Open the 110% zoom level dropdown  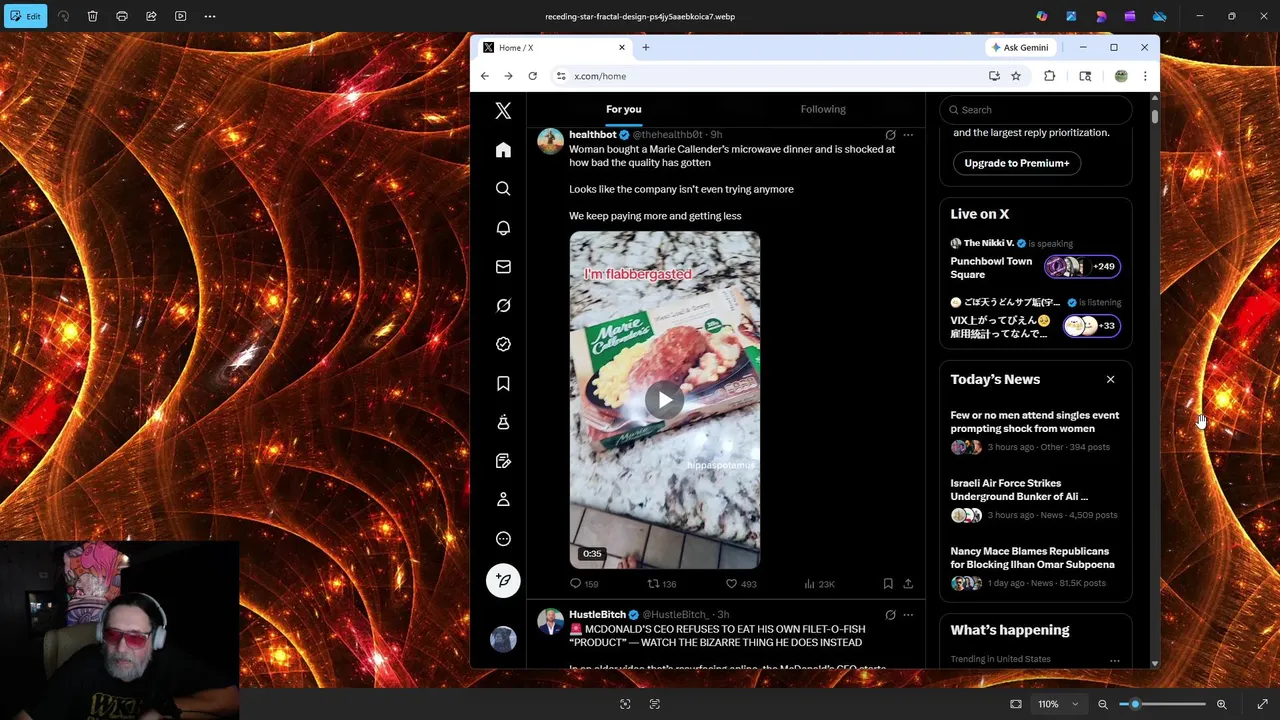tap(1057, 704)
